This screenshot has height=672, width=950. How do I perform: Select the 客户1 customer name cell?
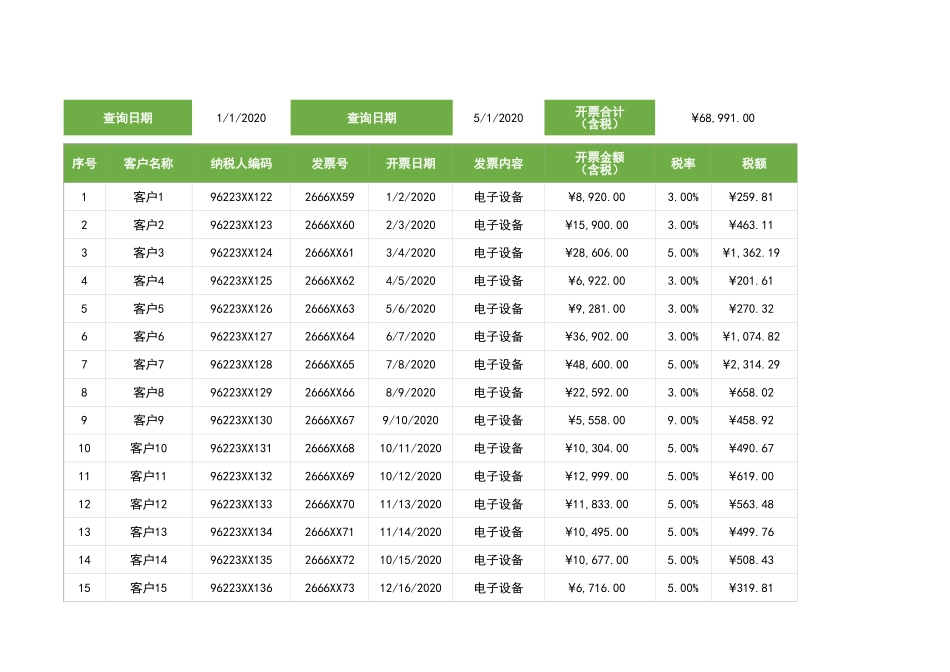coord(148,197)
